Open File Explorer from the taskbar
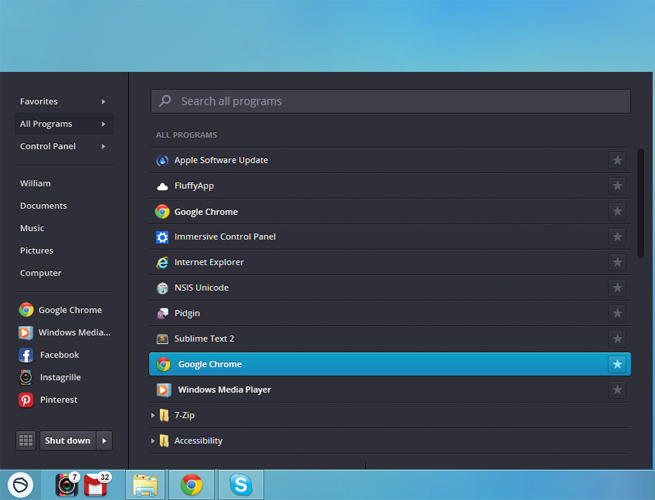 point(145,485)
